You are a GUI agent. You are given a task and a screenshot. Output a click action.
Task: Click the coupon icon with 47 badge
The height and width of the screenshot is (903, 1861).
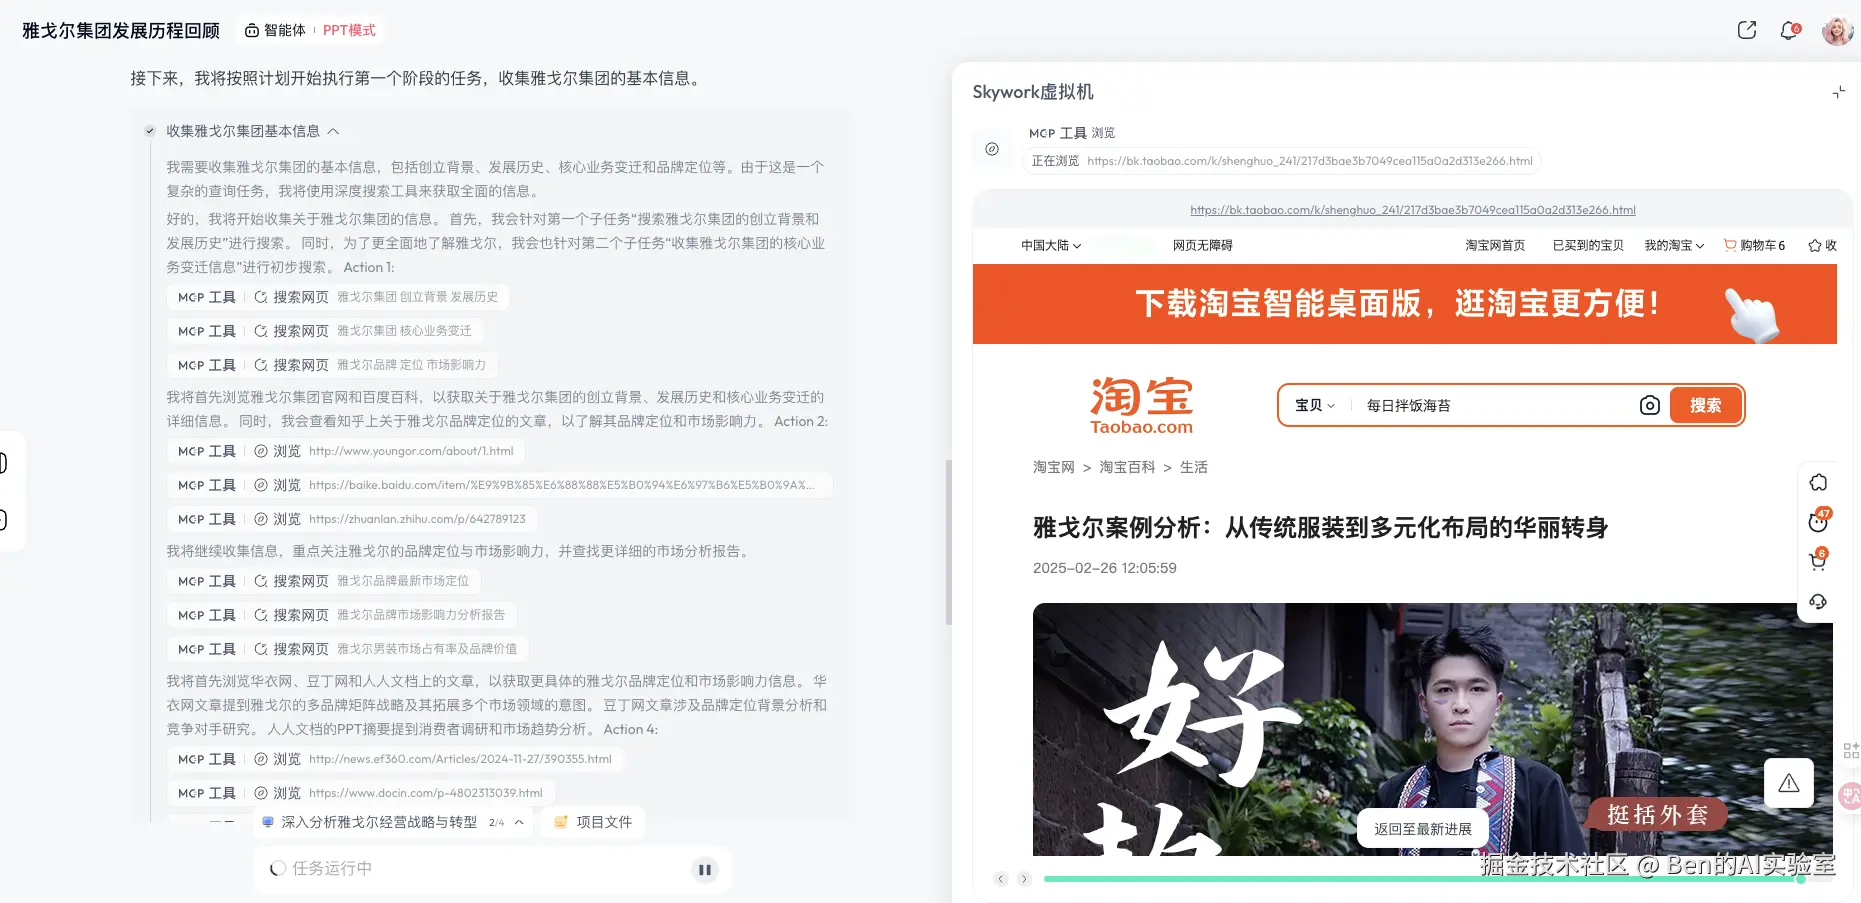1818,520
